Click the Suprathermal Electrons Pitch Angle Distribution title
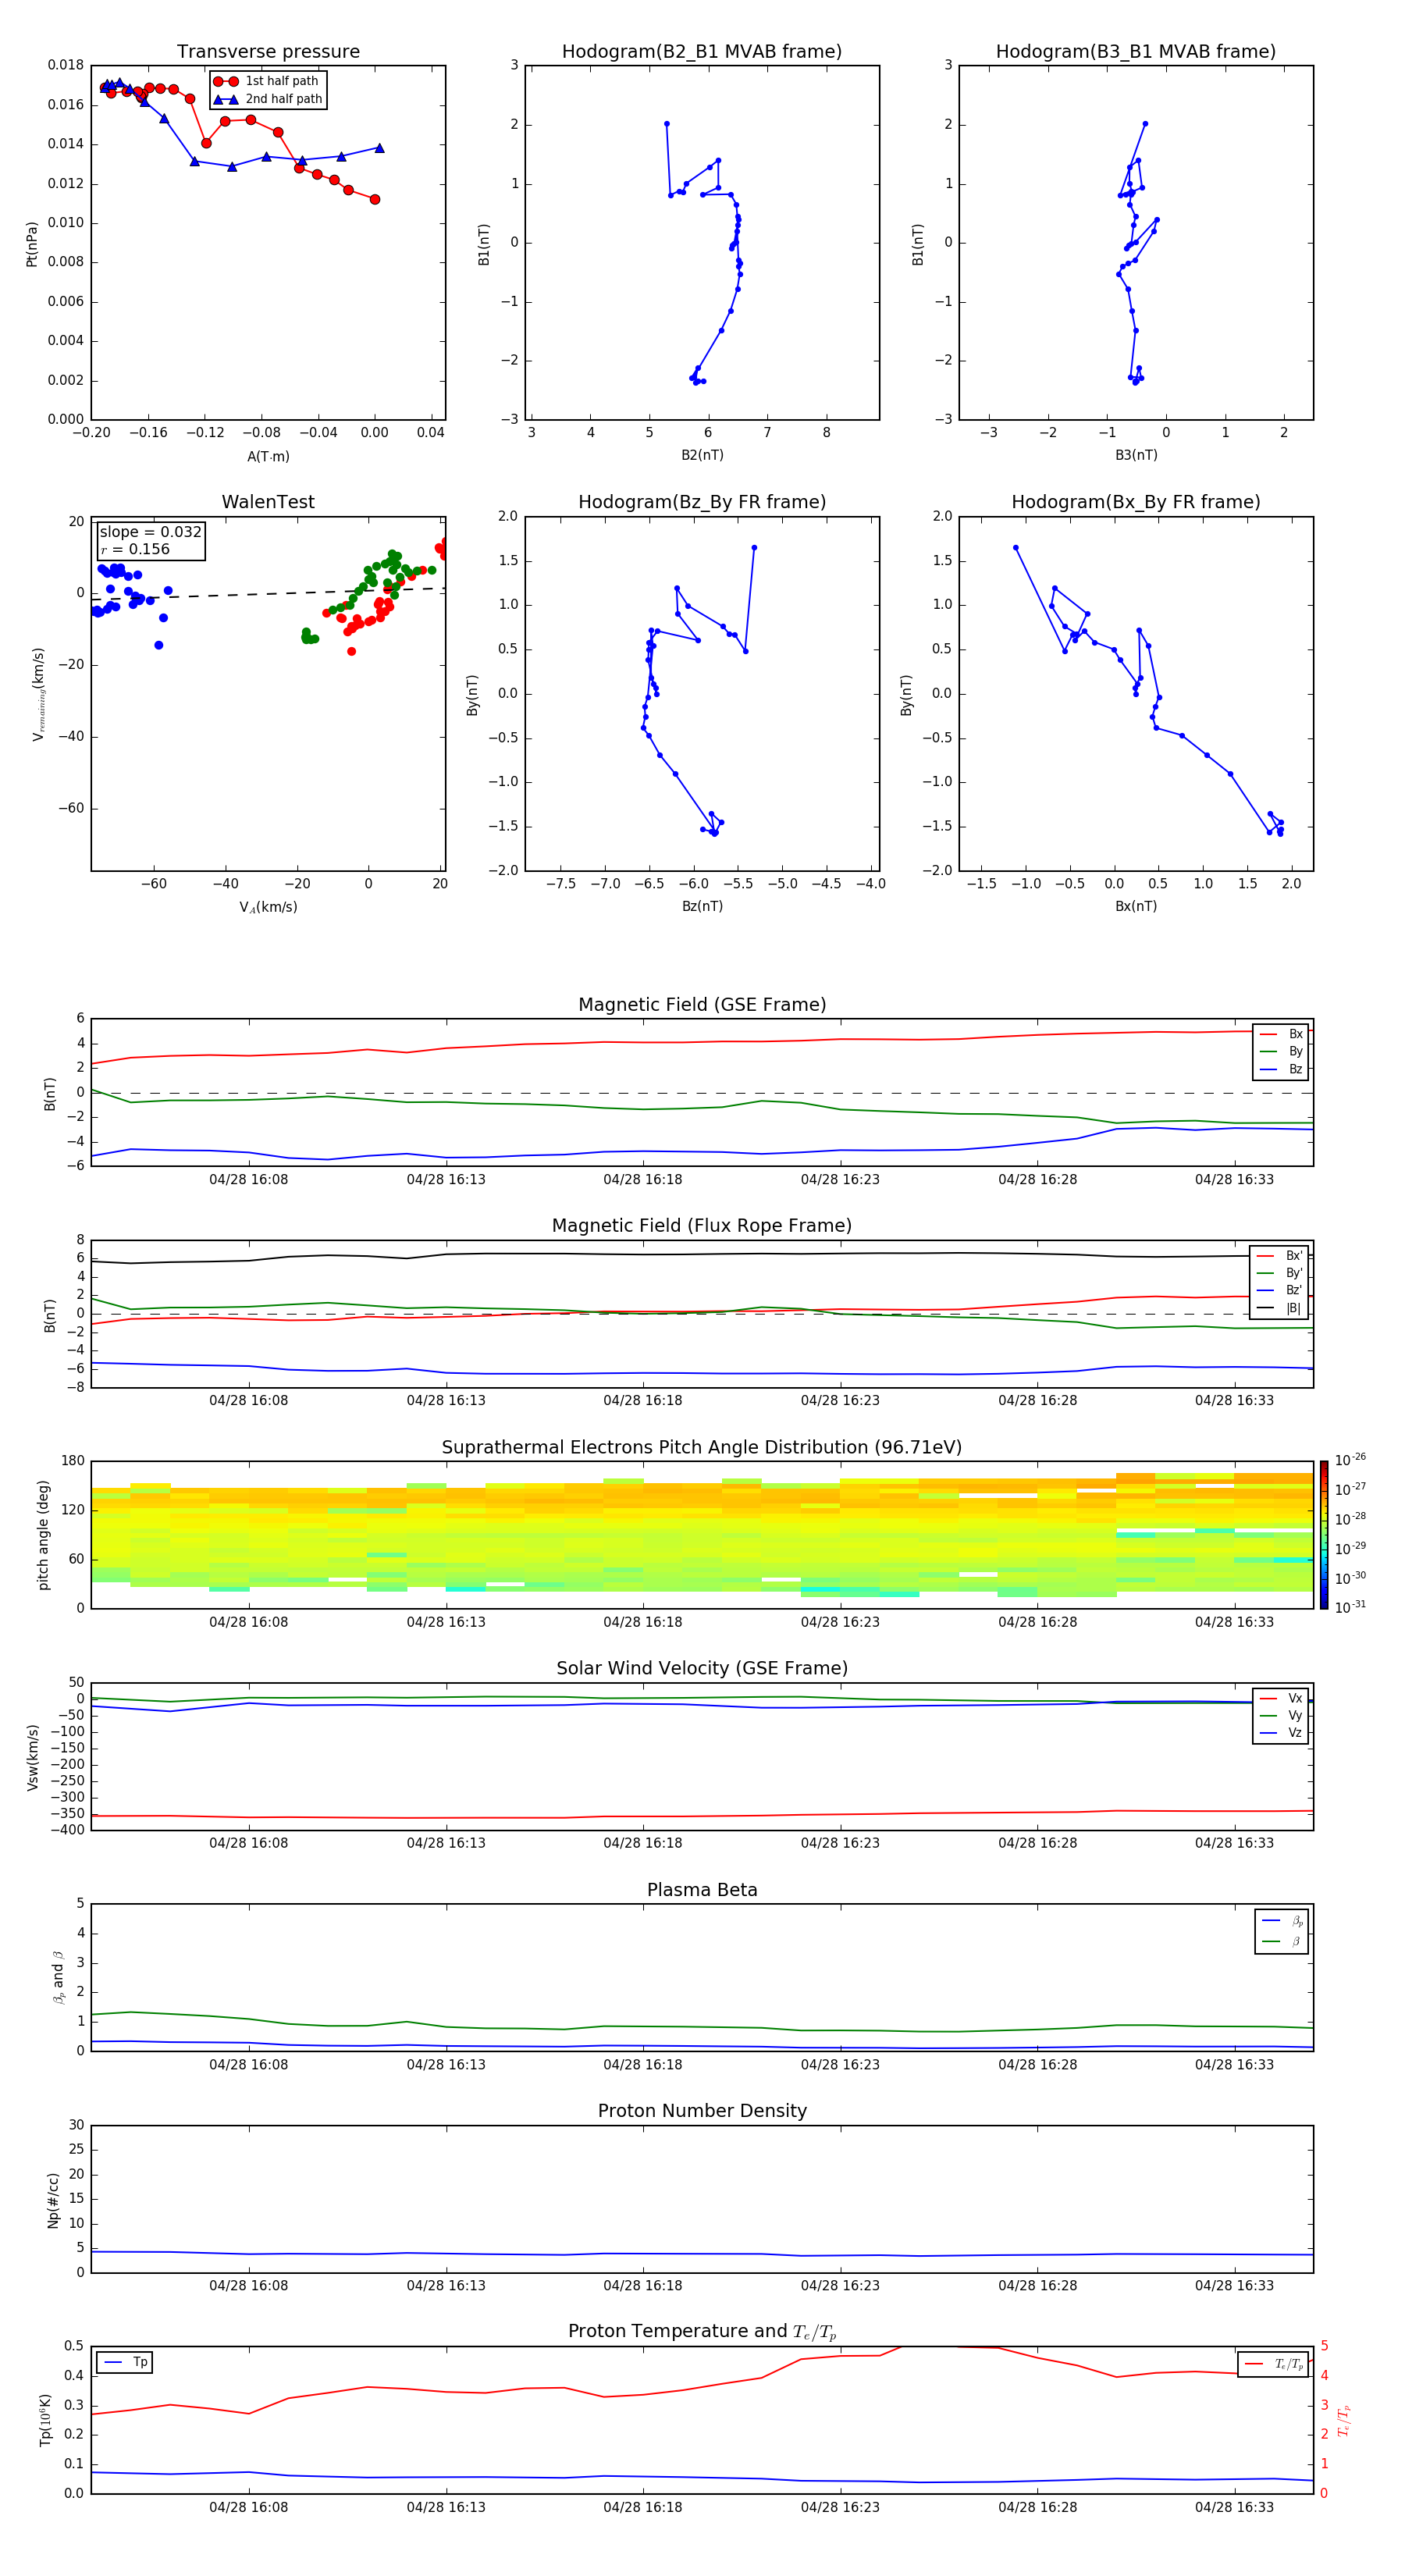Image resolution: width=1405 pixels, height=2576 pixels. tap(702, 1448)
